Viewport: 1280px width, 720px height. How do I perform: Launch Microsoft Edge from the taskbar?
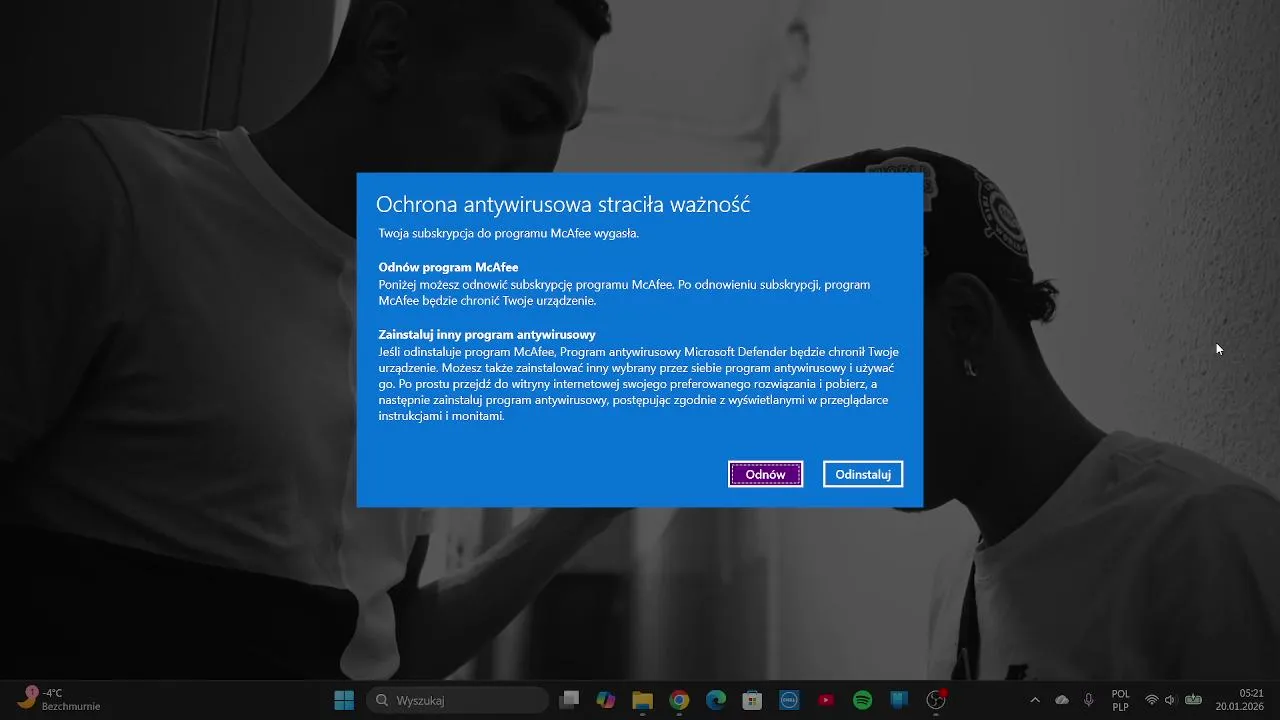(716, 700)
